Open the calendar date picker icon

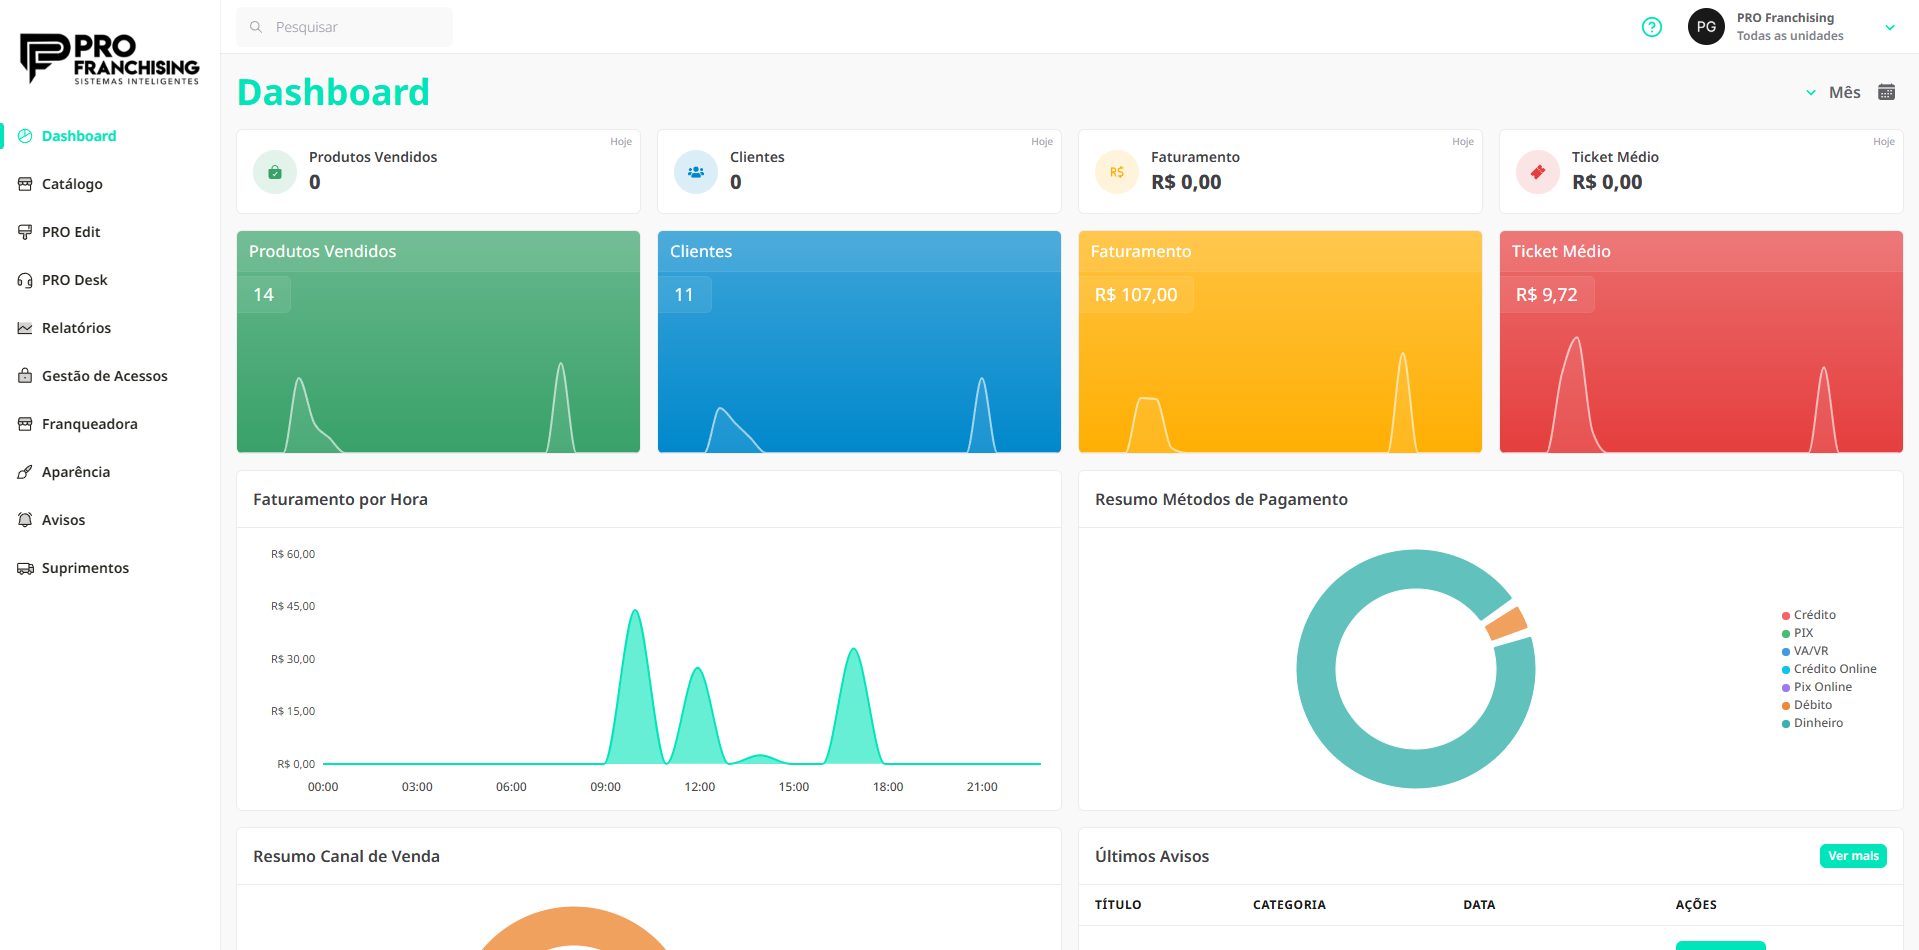(1886, 92)
